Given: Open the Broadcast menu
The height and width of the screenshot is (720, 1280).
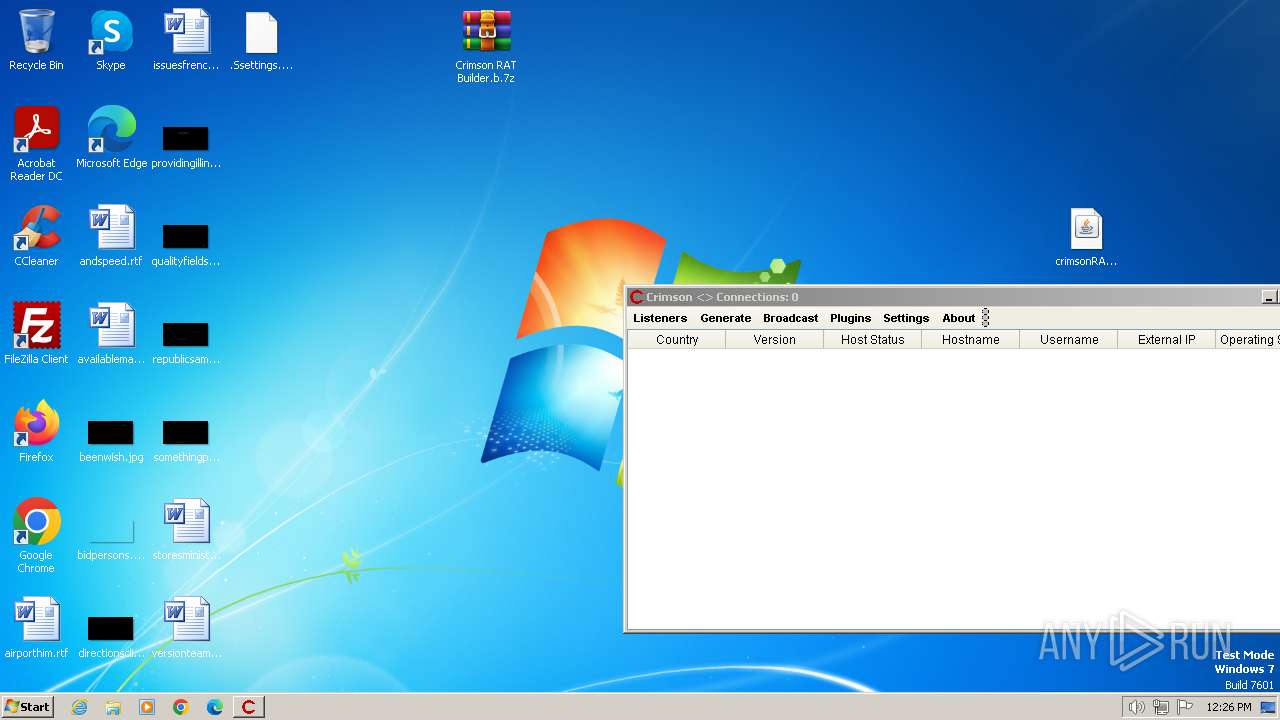Looking at the screenshot, I should (x=790, y=318).
